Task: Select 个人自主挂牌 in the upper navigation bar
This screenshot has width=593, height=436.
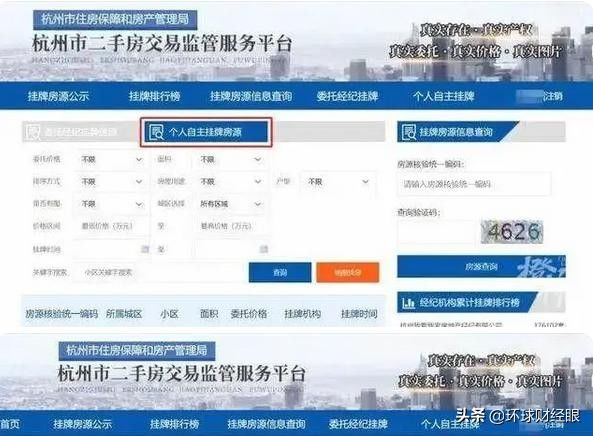Action: tap(444, 96)
